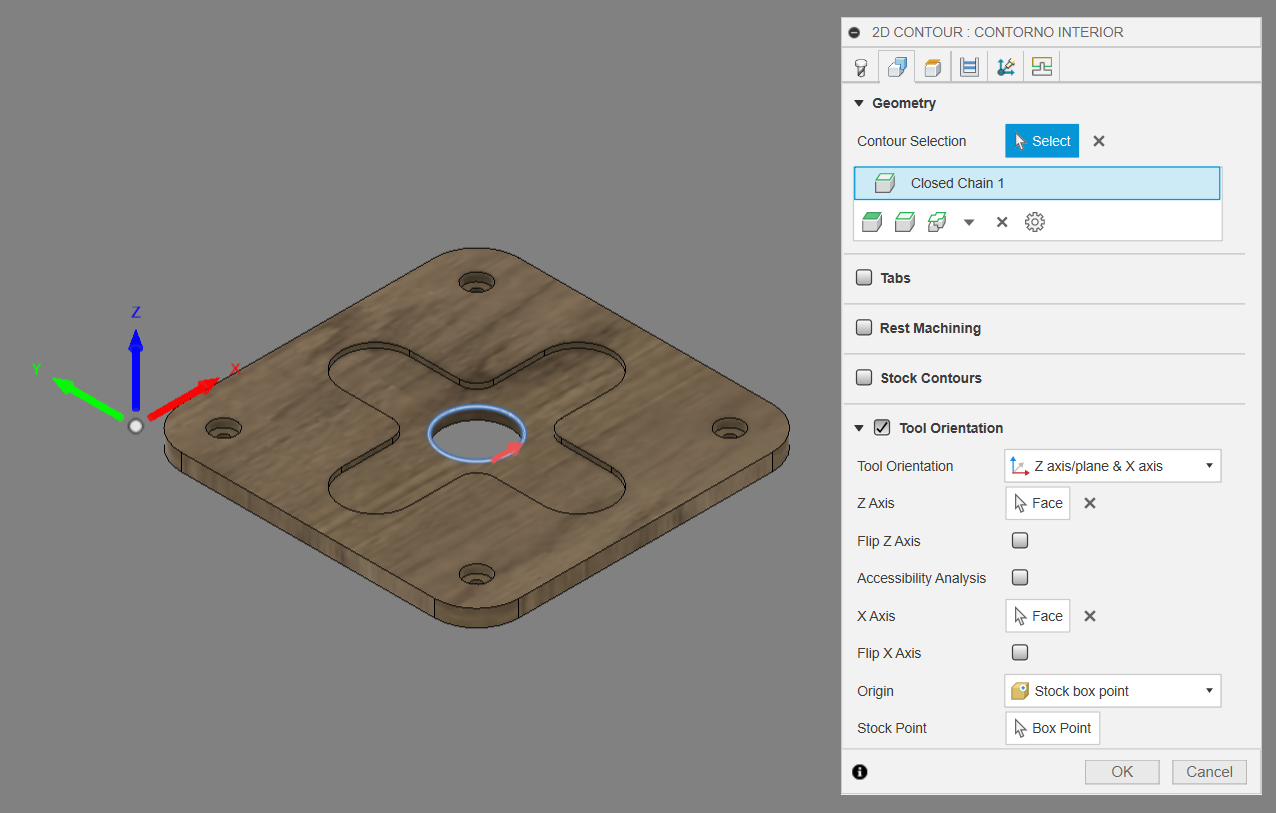This screenshot has height=813, width=1276.
Task: Open the chain options dropdown arrow
Action: coord(969,222)
